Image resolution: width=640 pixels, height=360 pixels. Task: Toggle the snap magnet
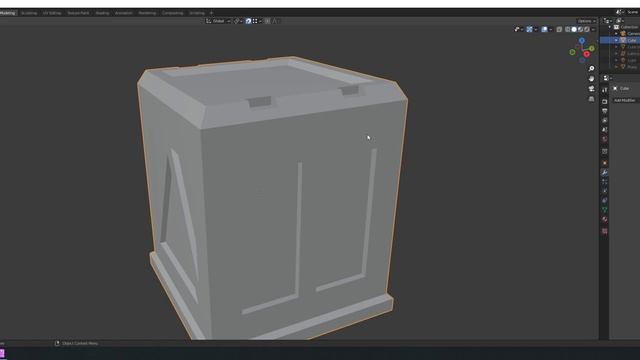[248, 21]
